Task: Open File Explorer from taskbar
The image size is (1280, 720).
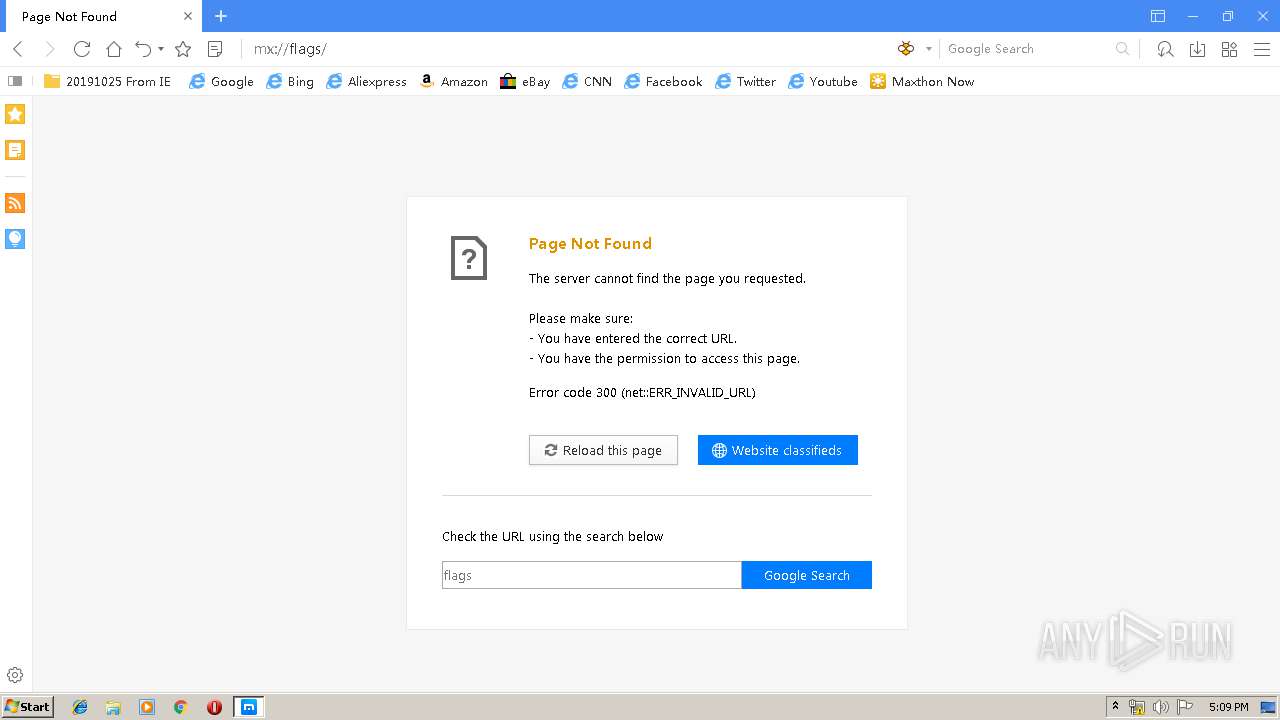Action: 113,707
